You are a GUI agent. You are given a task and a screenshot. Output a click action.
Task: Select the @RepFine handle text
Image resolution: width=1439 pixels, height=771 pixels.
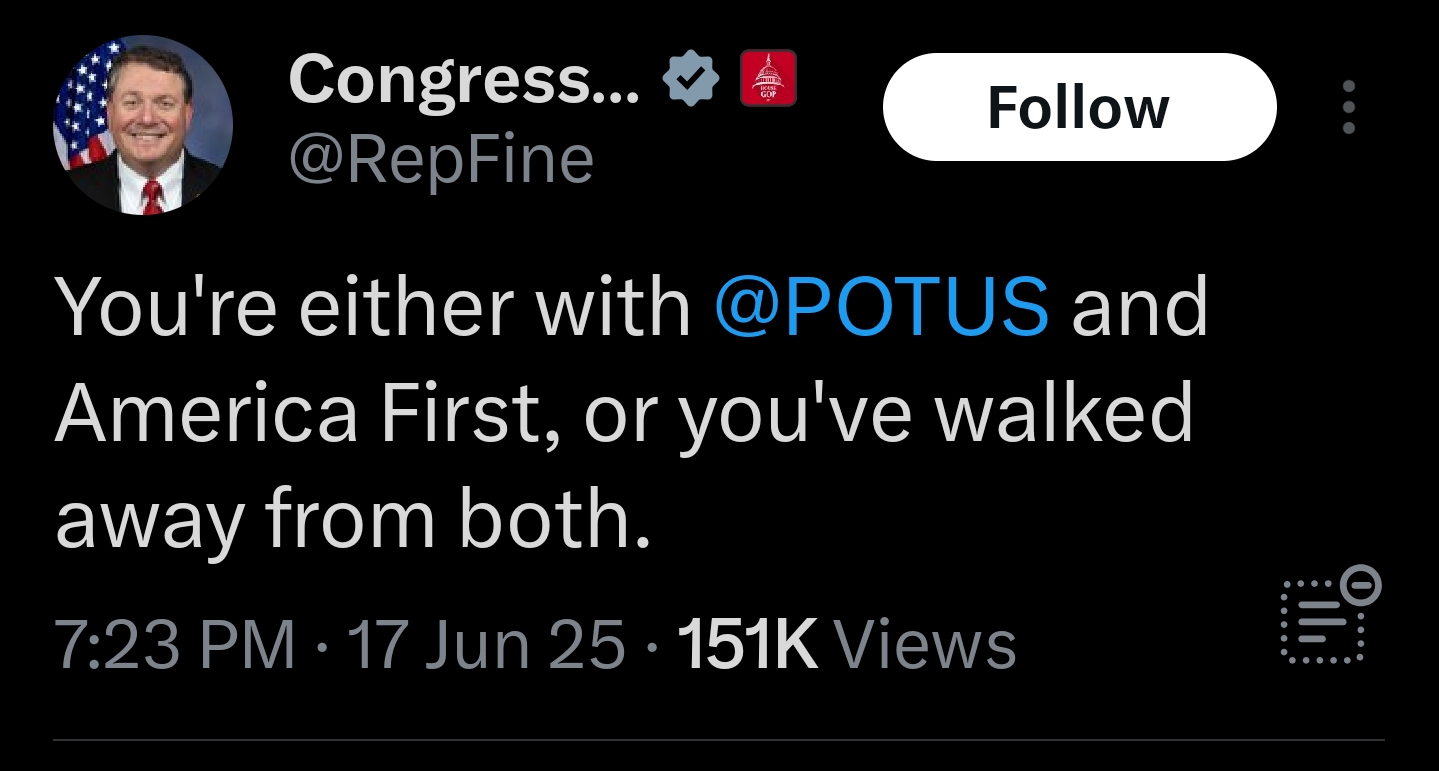pos(441,160)
